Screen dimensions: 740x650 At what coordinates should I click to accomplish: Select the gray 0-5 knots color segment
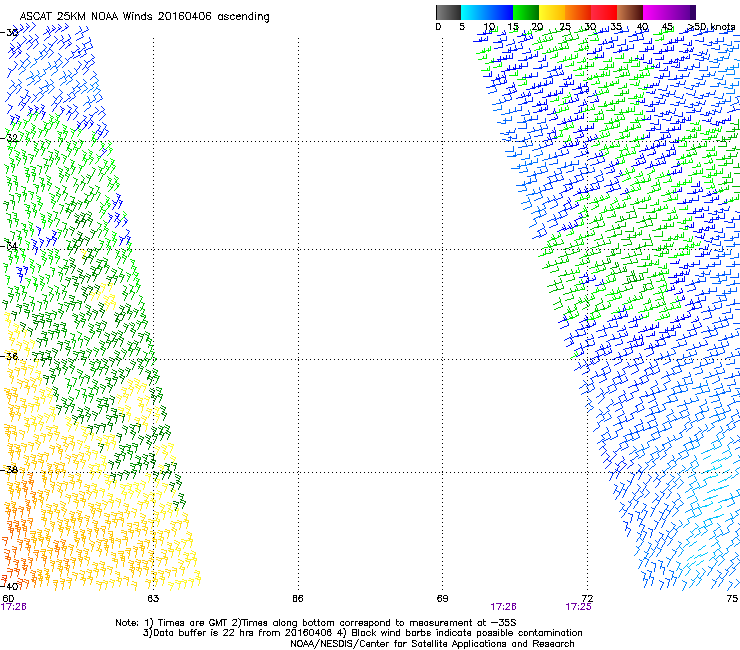coord(448,12)
